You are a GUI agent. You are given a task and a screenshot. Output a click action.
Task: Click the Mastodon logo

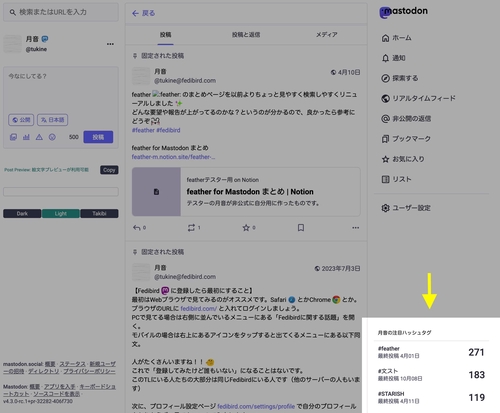pyautogui.click(x=404, y=12)
